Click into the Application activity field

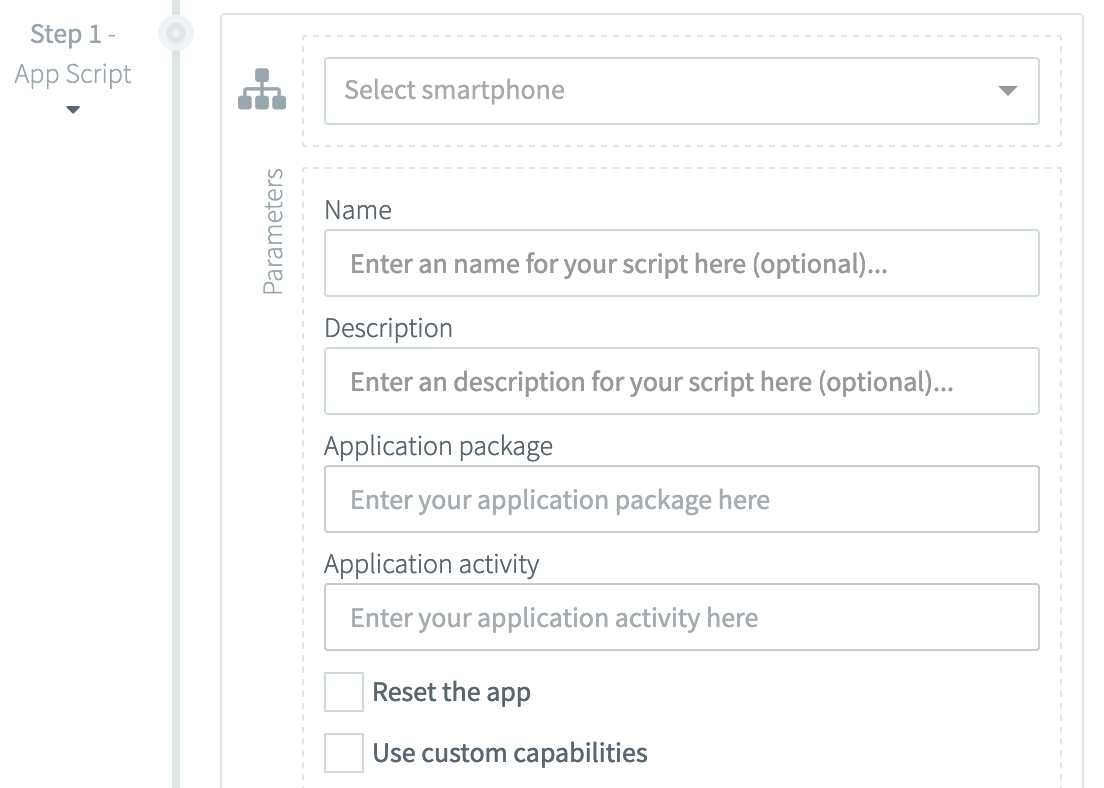click(681, 618)
